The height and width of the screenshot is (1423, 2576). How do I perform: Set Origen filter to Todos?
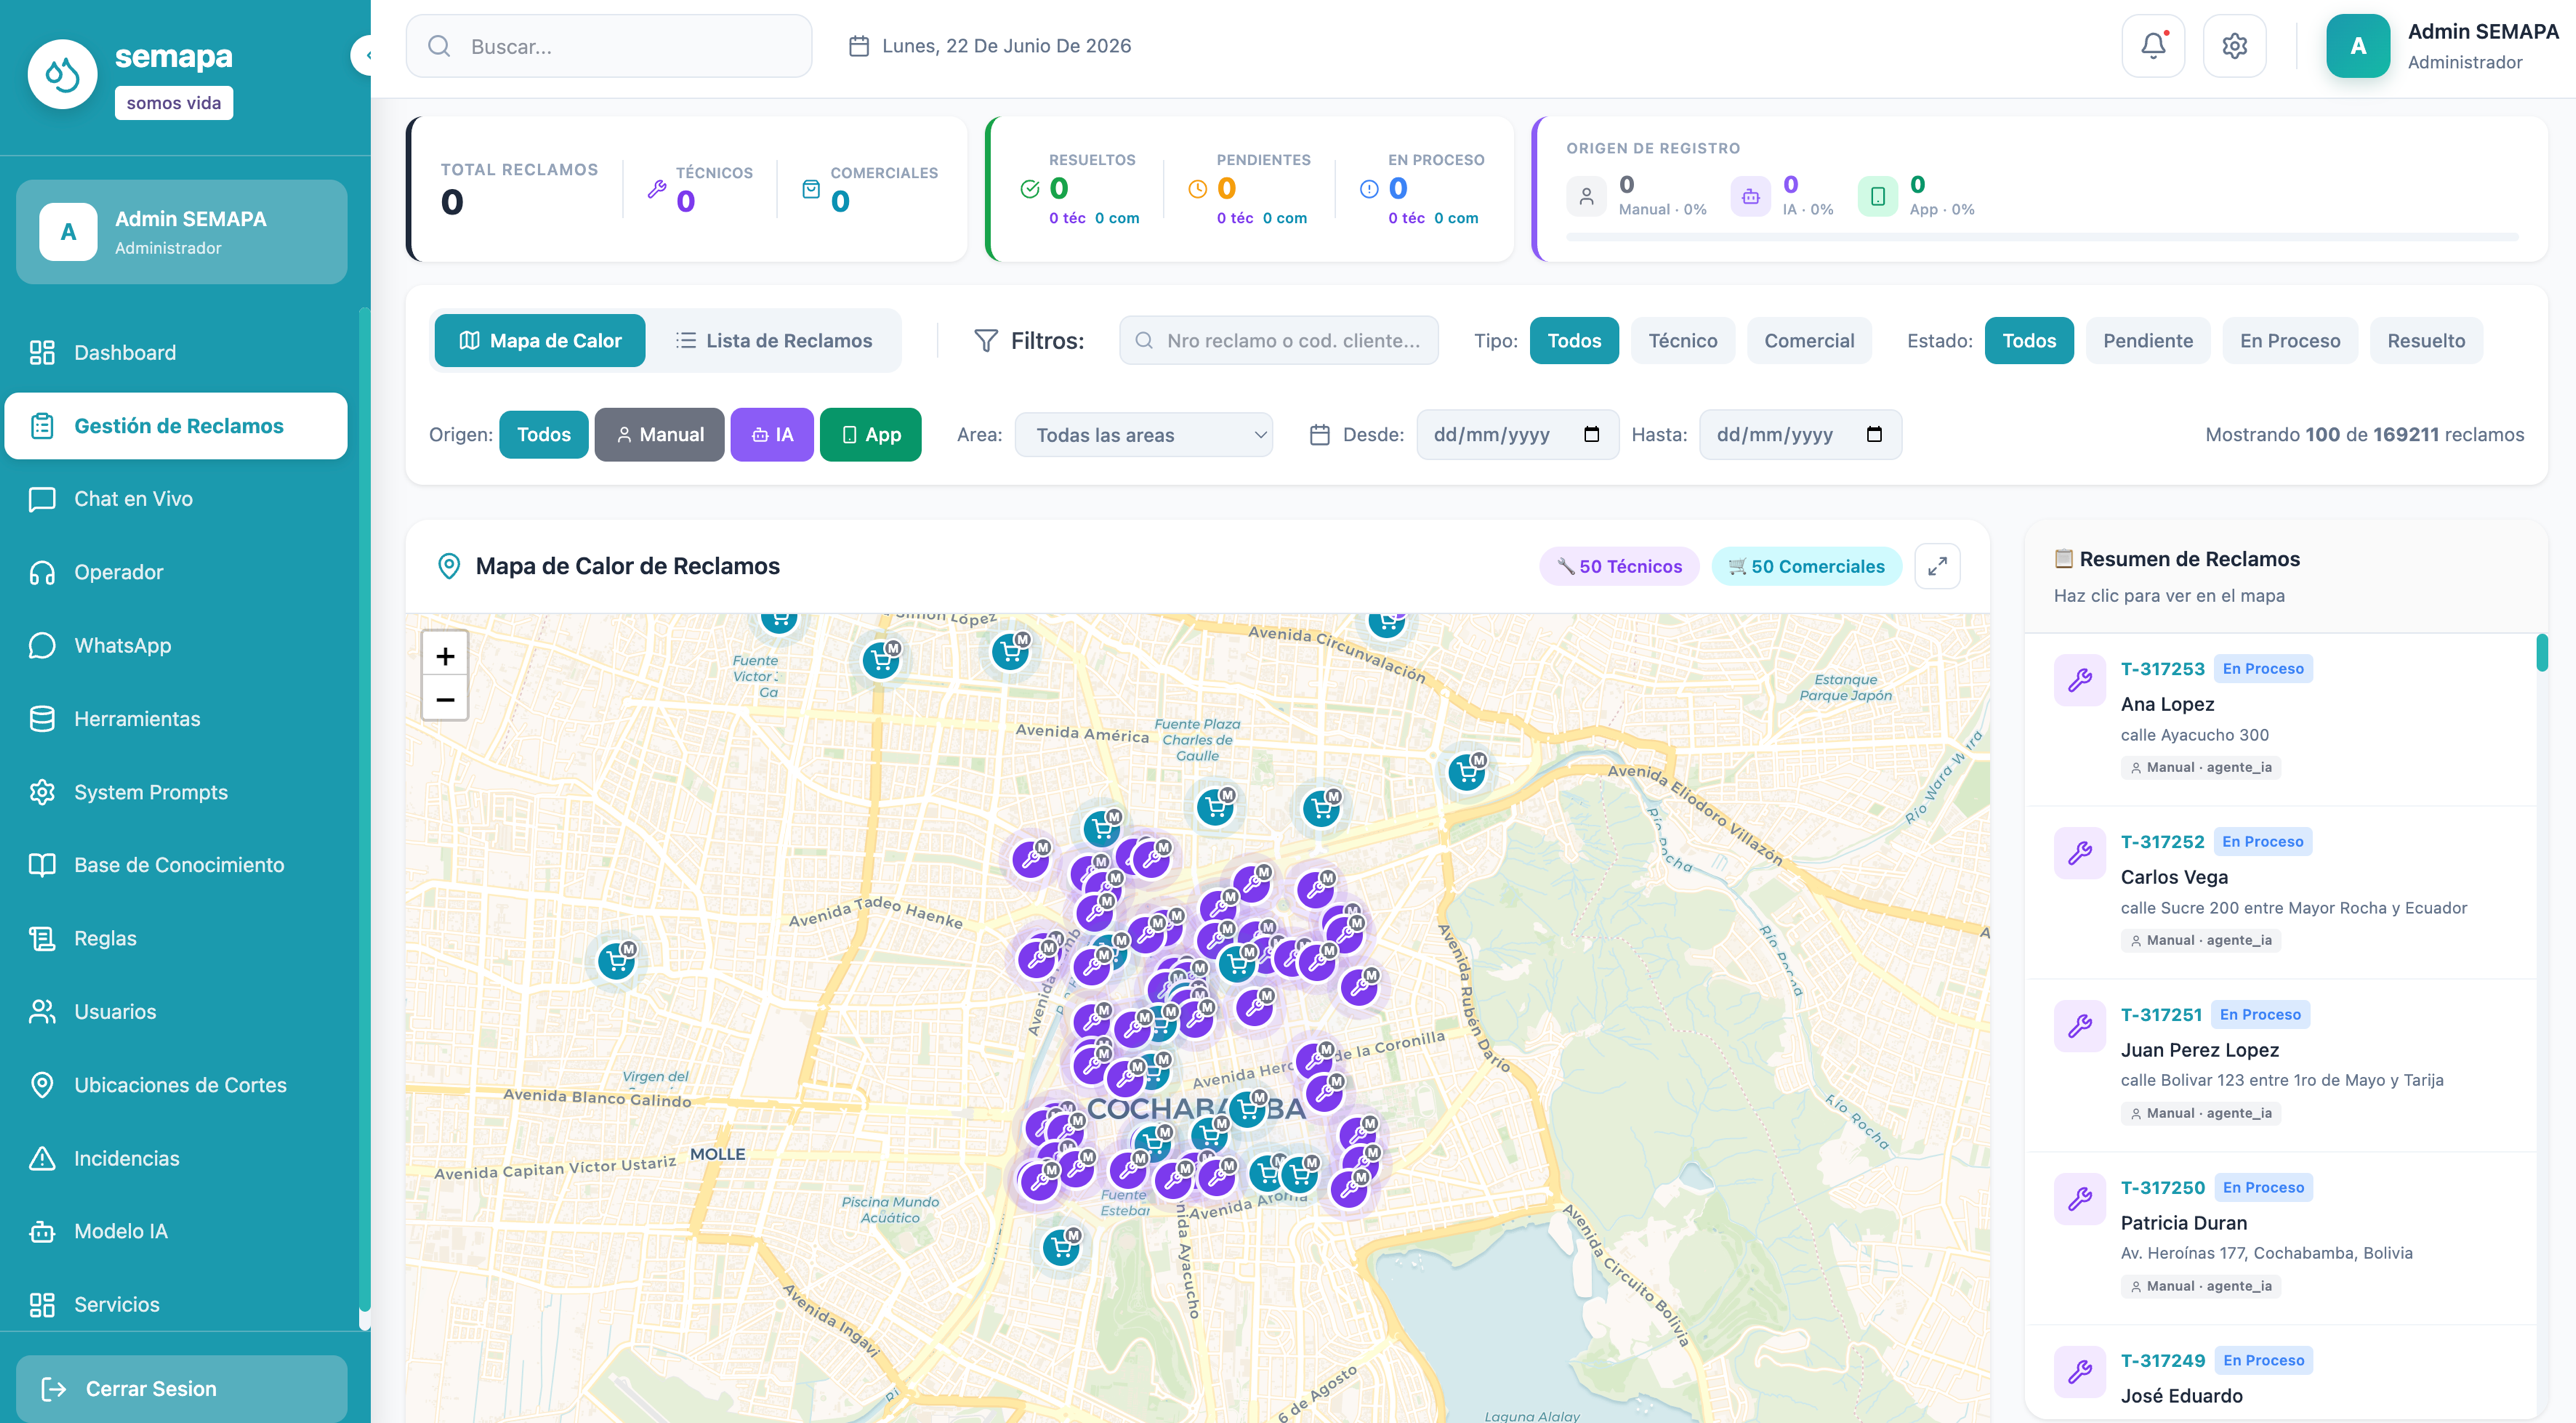544,435
